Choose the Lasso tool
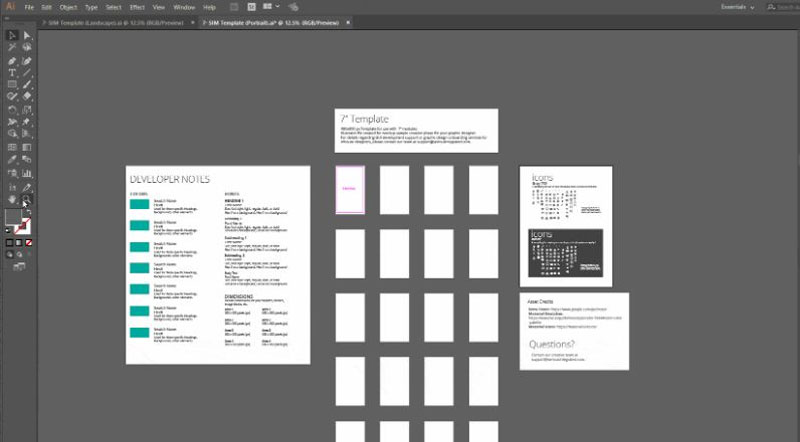The image size is (800, 442). coord(27,47)
